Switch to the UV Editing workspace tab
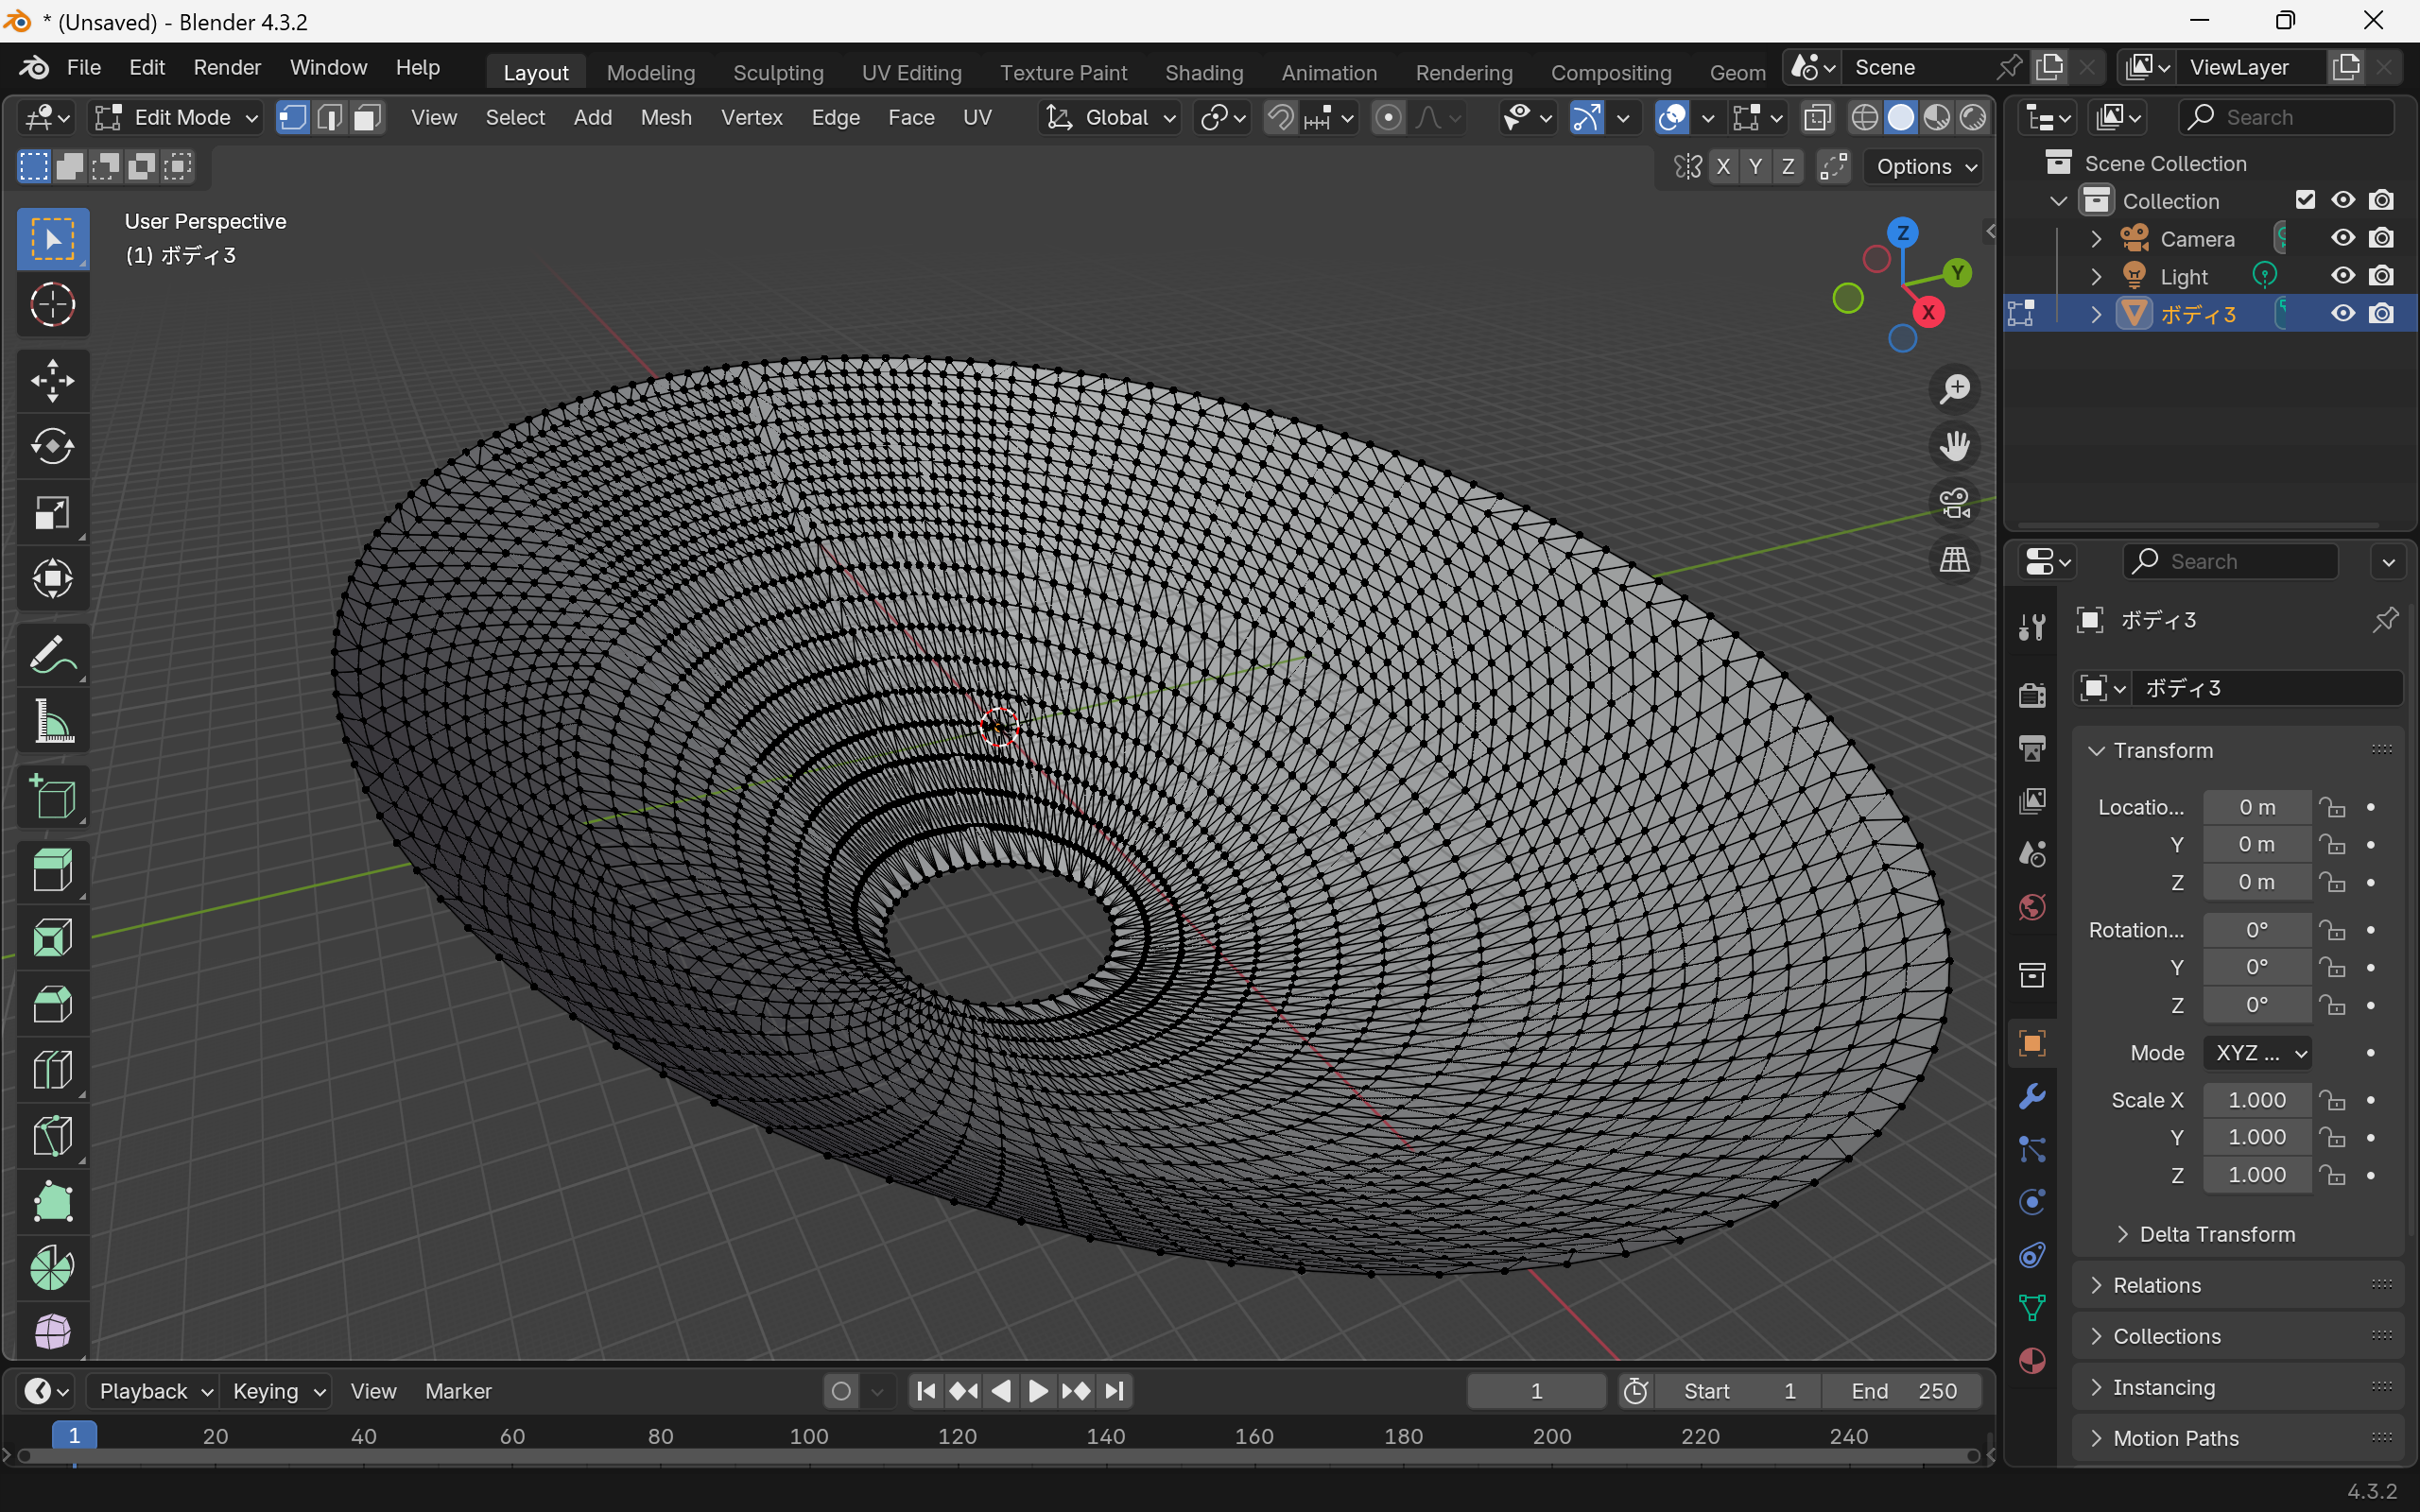This screenshot has height=1512, width=2420. (911, 73)
